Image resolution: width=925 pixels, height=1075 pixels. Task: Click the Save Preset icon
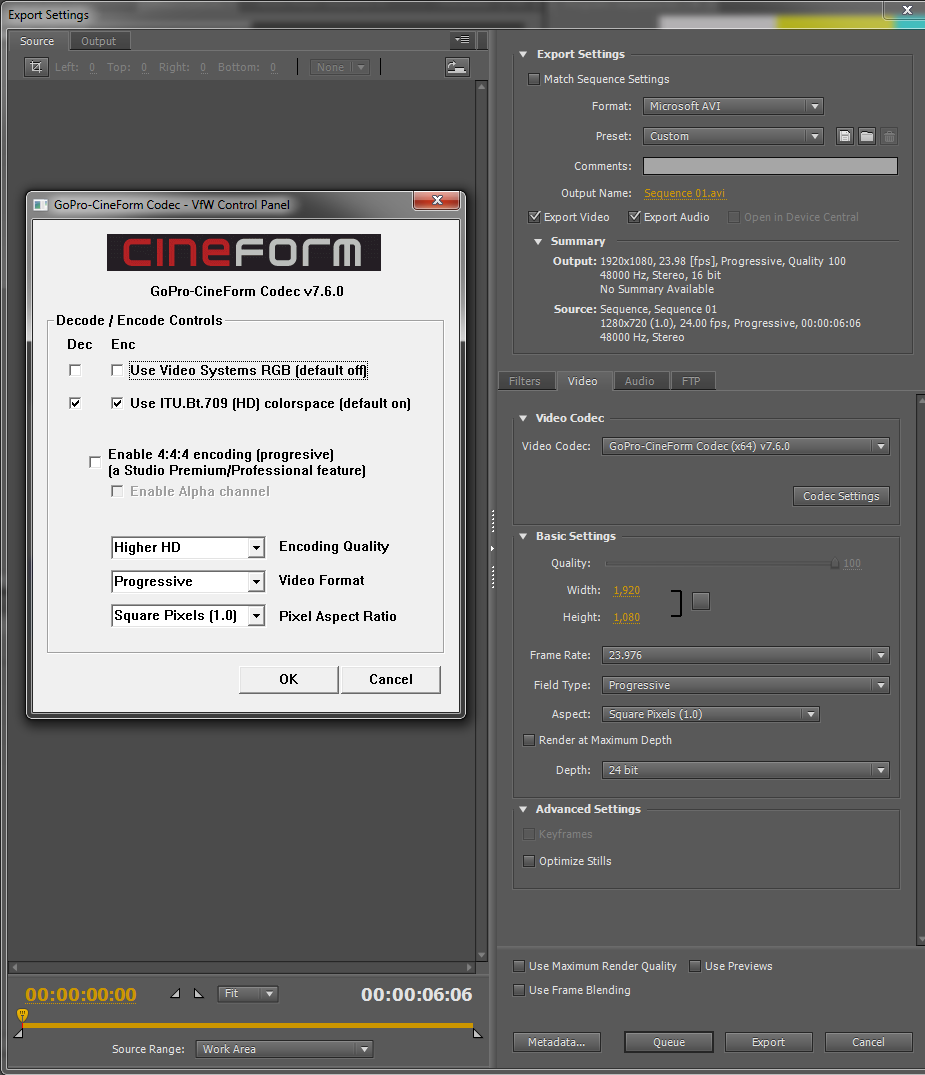pos(845,136)
